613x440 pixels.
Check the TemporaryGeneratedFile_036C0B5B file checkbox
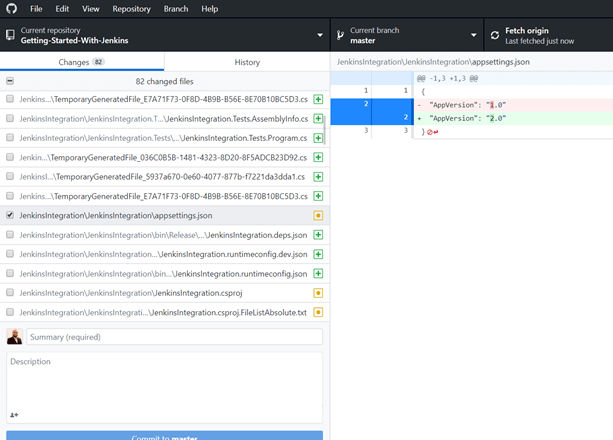point(10,157)
